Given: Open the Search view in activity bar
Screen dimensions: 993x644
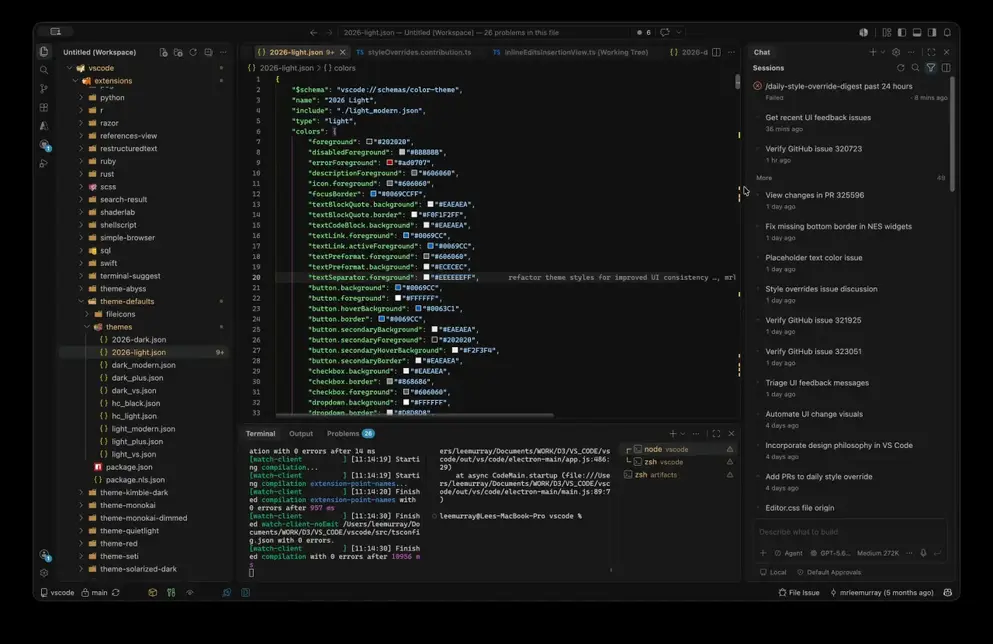Looking at the screenshot, I should click(44, 70).
